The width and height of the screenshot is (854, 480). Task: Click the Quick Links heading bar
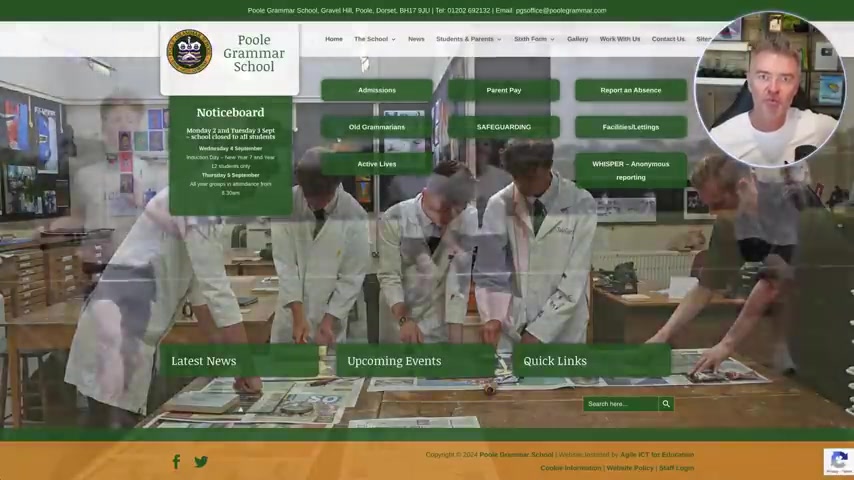click(591, 361)
